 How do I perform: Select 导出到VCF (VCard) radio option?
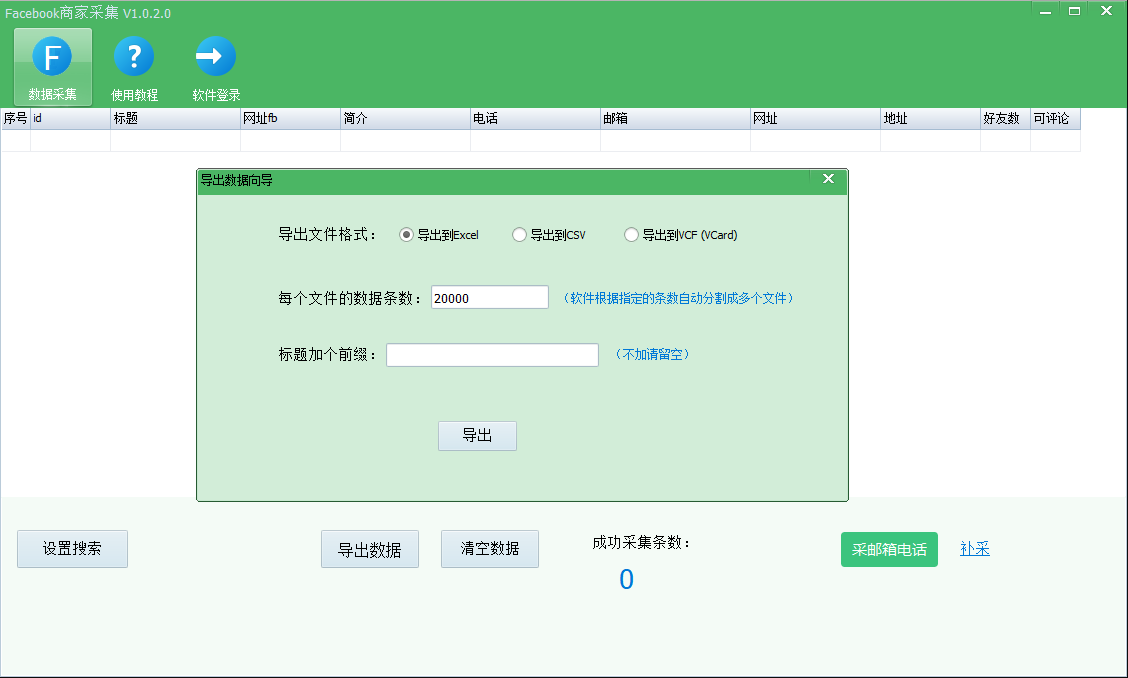click(681, 235)
